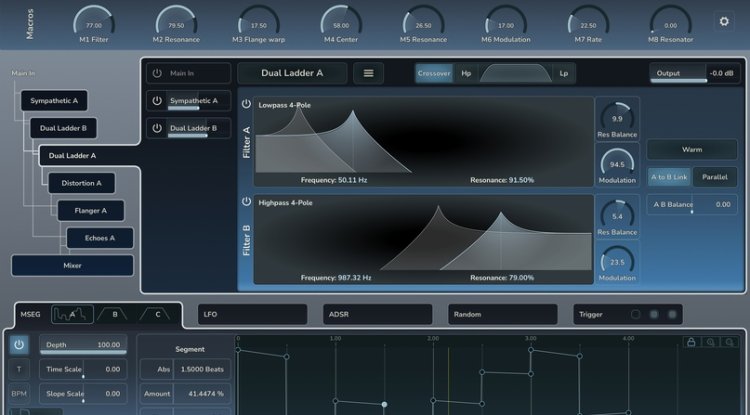This screenshot has height=415, width=750.
Task: Toggle the BPM sync button
Action: point(19,393)
